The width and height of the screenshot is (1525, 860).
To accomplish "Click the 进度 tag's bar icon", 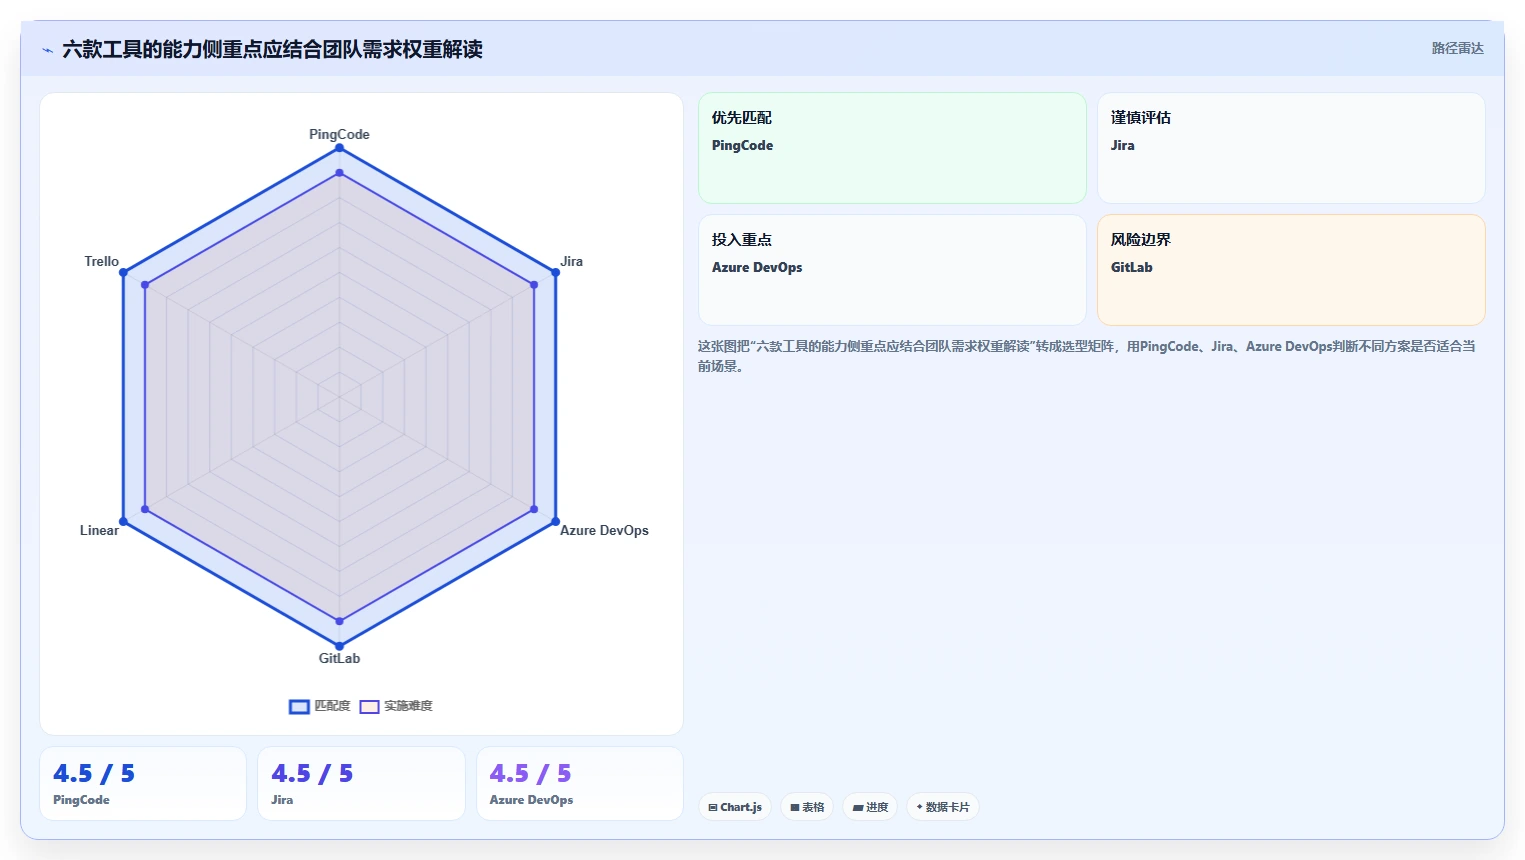I will coord(858,807).
